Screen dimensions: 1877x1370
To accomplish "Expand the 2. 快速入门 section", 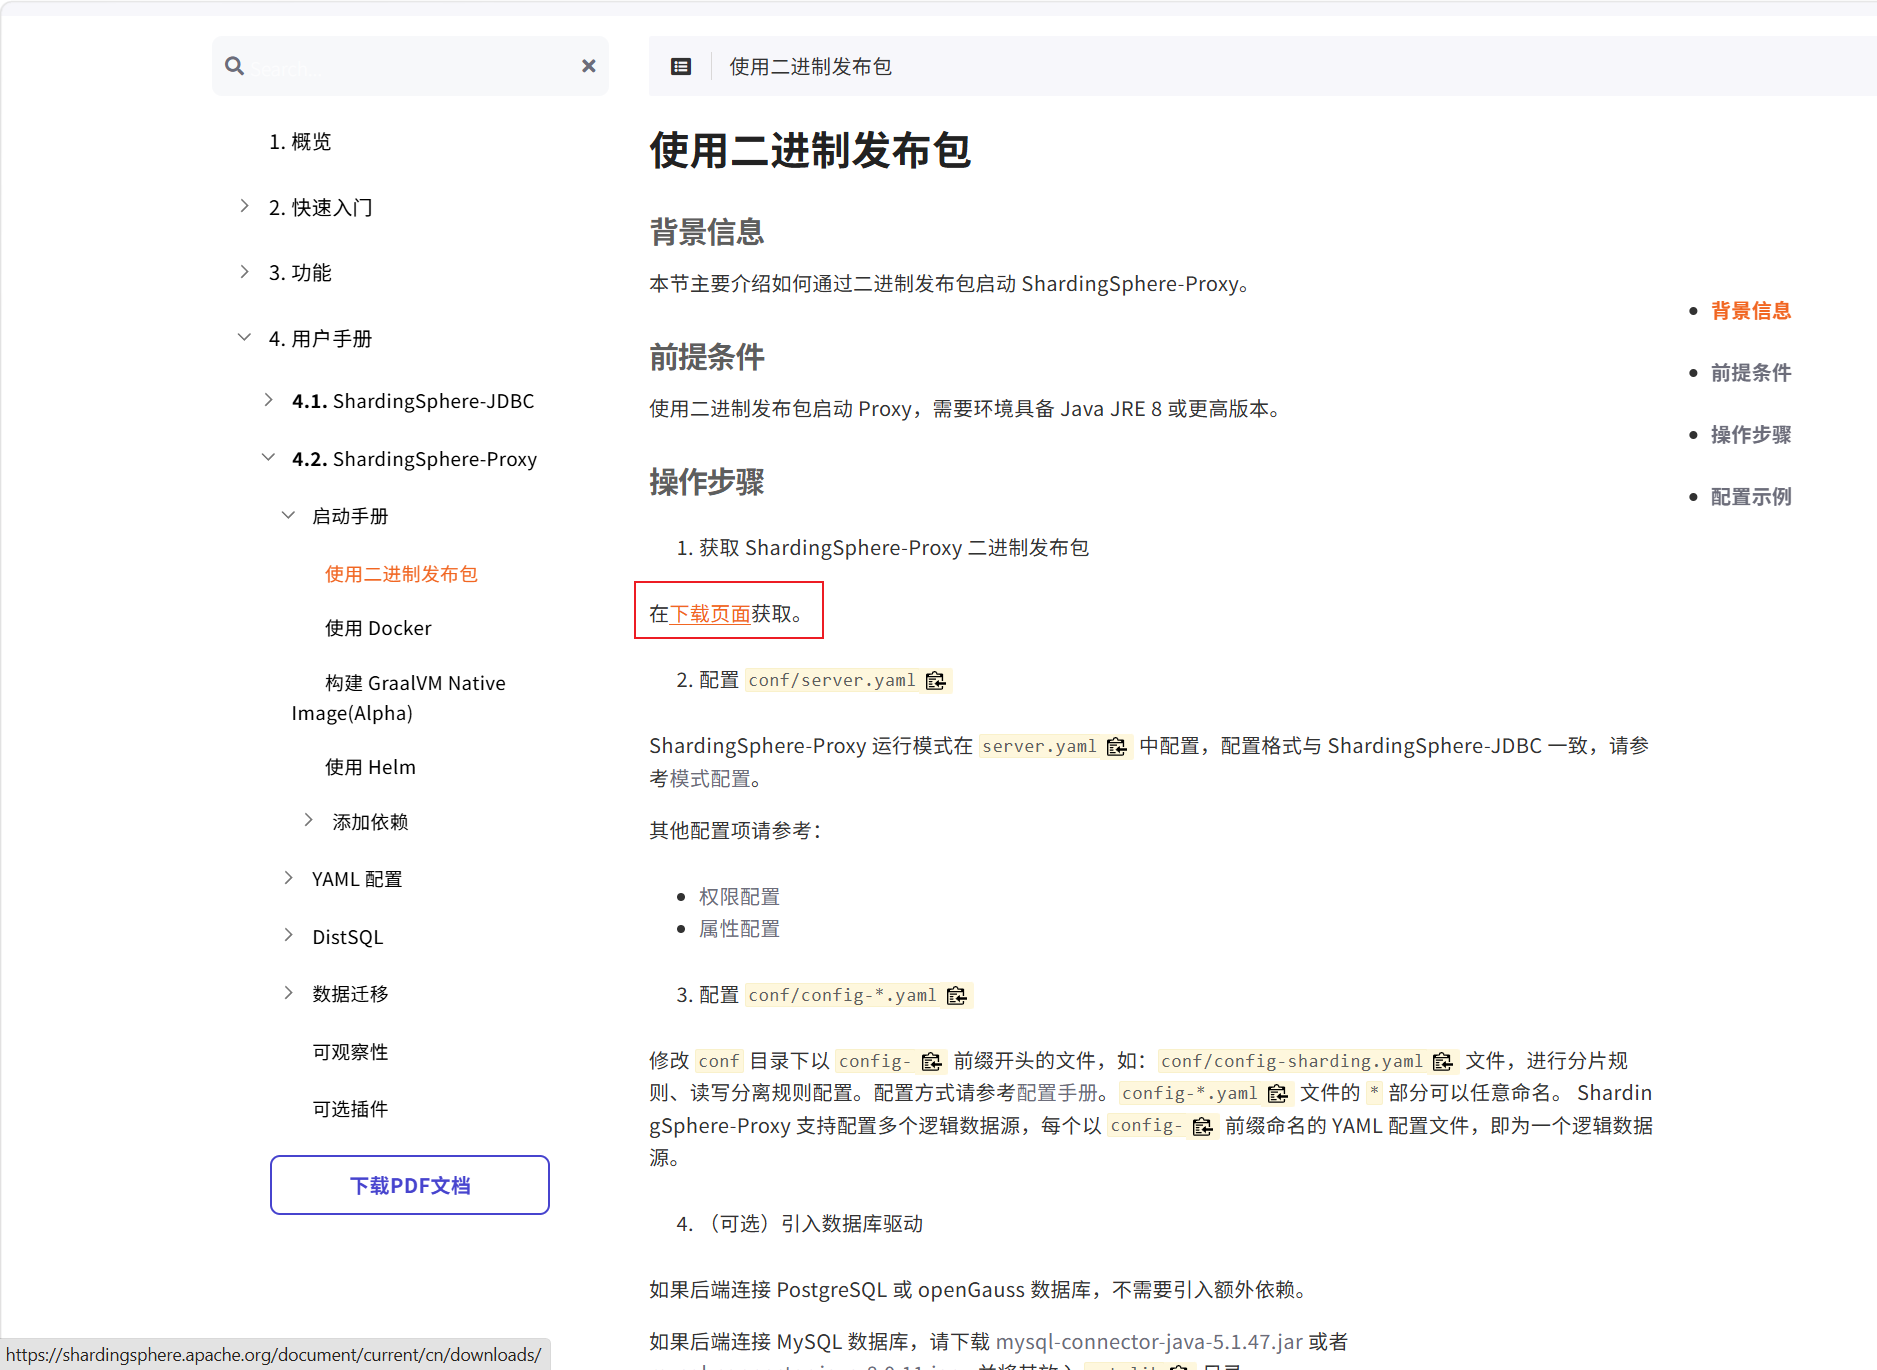I will tap(245, 206).
